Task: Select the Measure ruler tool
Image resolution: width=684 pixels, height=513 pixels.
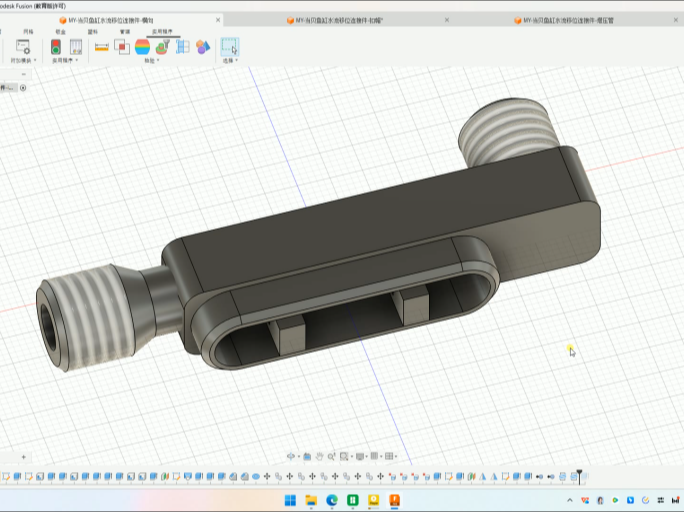Action: 102,47
